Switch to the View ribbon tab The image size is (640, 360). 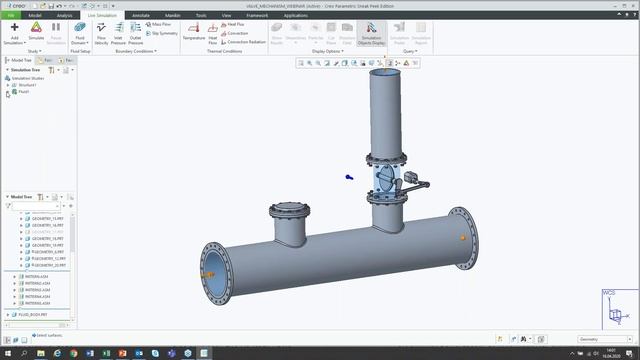tap(226, 16)
